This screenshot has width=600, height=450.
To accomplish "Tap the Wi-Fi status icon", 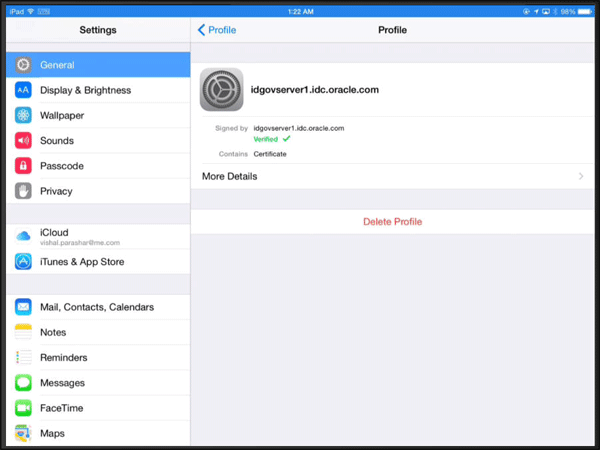I will point(31,11).
